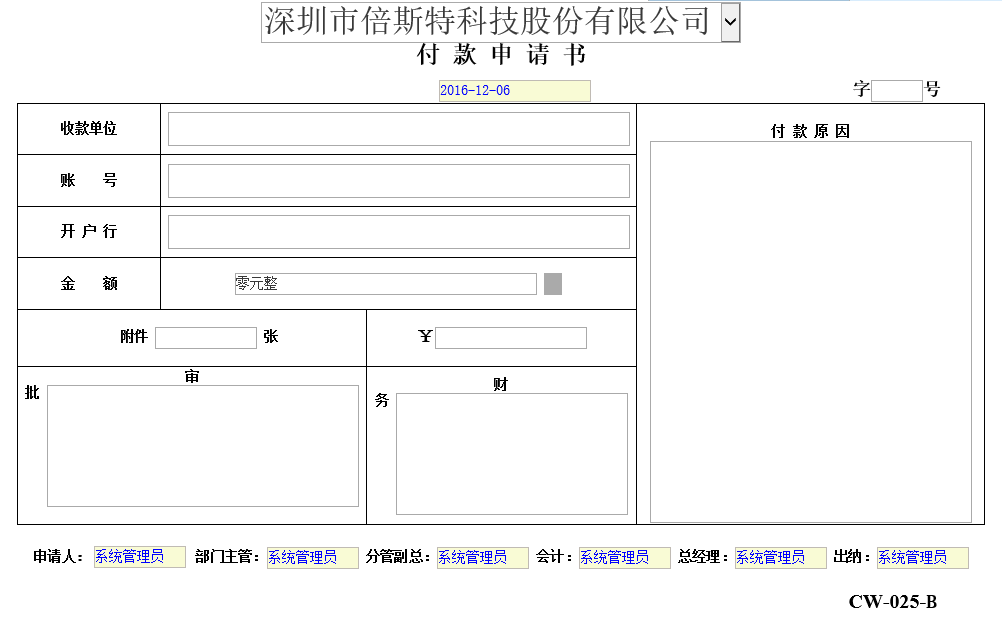Focus the 附件 count input field
Screen dimensions: 1002x619
click(206, 337)
